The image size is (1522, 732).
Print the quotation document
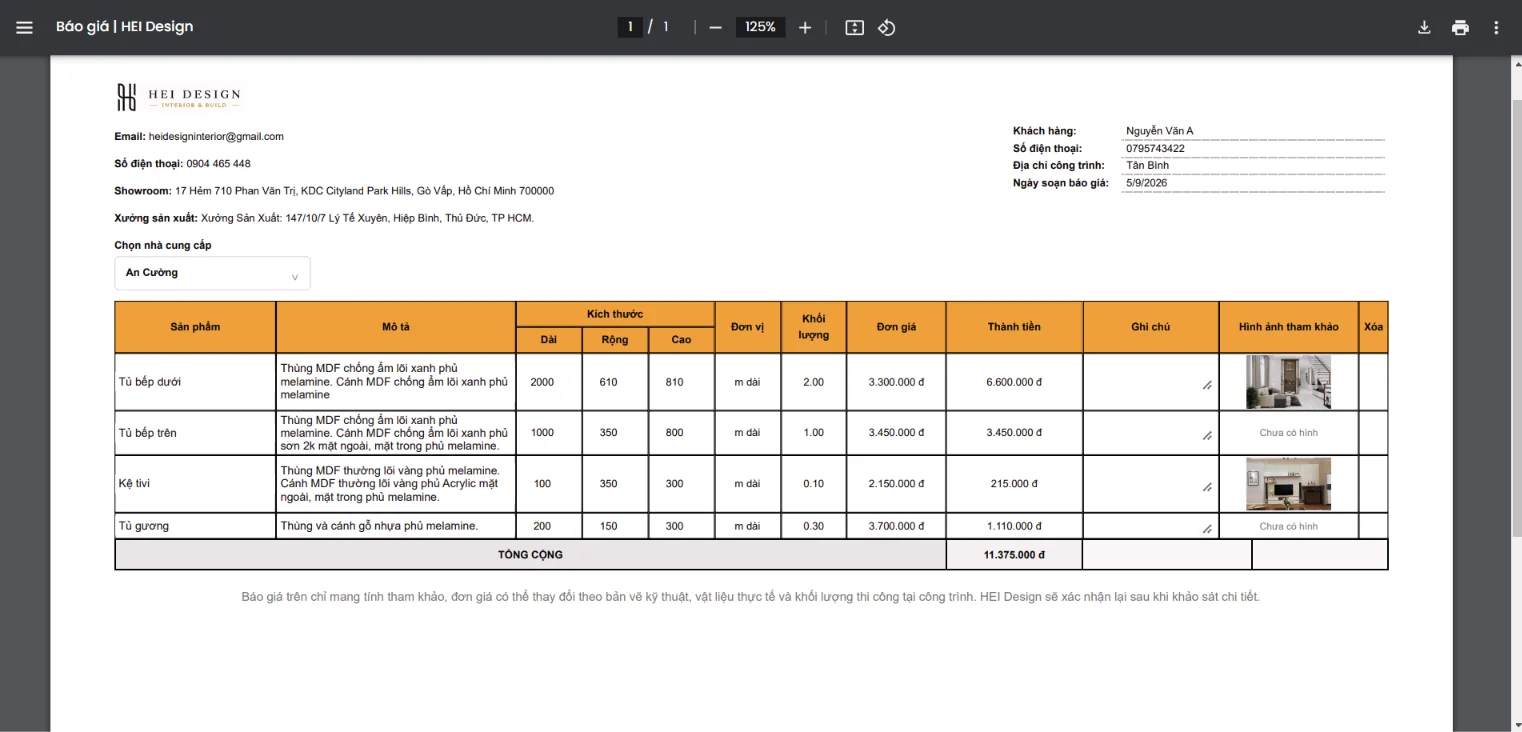(1460, 27)
